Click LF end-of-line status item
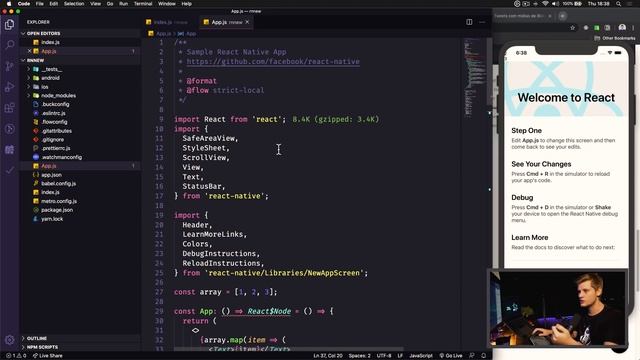The width and height of the screenshot is (640, 360). pos(400,356)
